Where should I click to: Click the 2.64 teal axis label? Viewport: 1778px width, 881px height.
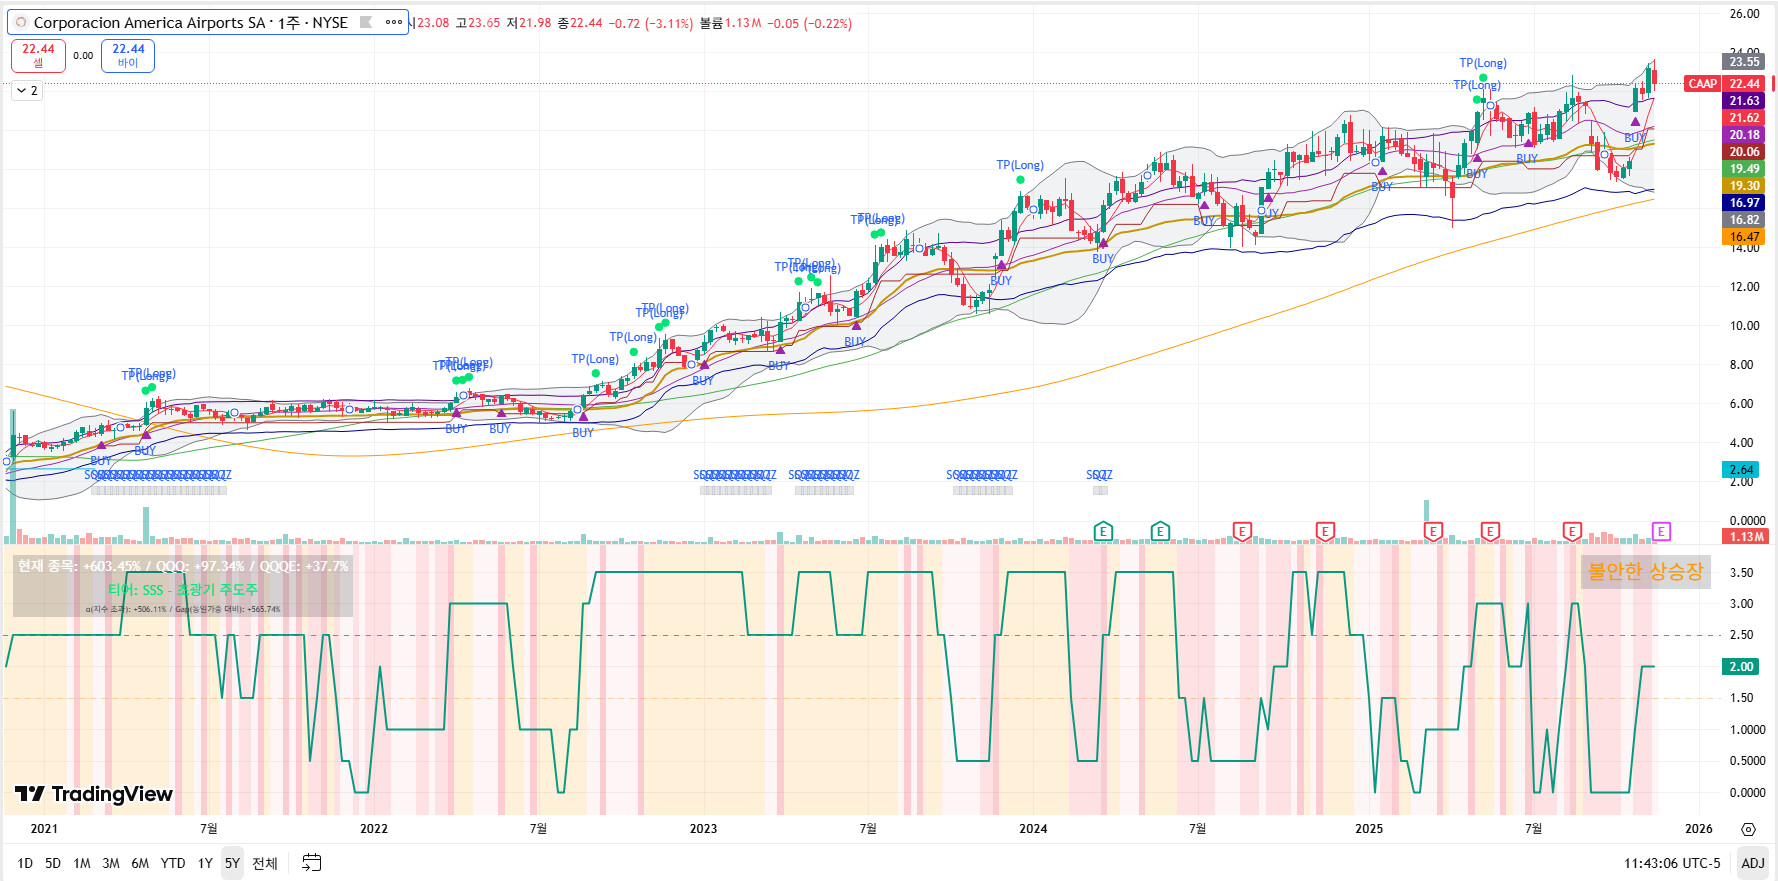[1741, 470]
